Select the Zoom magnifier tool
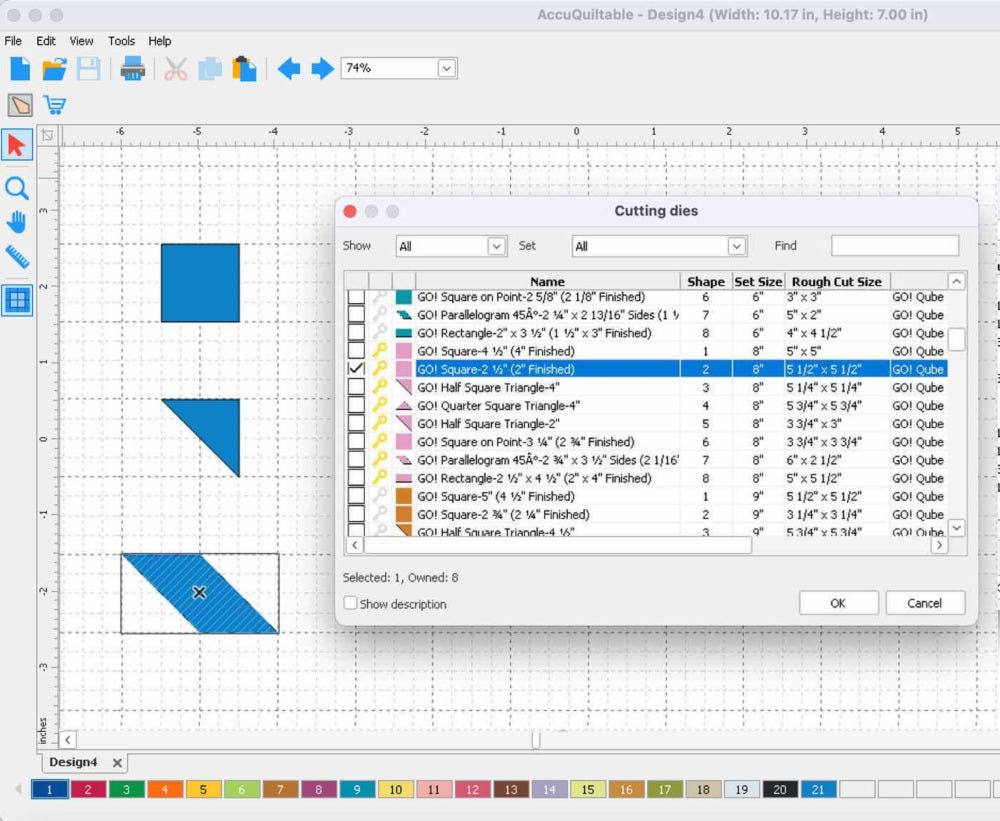This screenshot has width=1000, height=821. pos(17,189)
